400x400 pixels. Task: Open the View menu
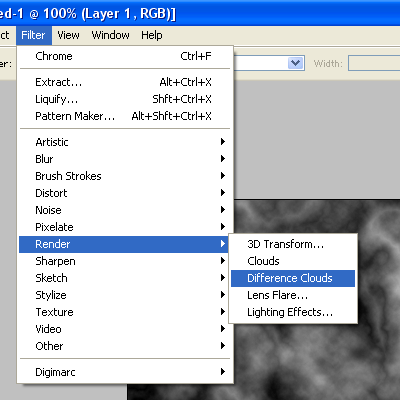tap(68, 35)
